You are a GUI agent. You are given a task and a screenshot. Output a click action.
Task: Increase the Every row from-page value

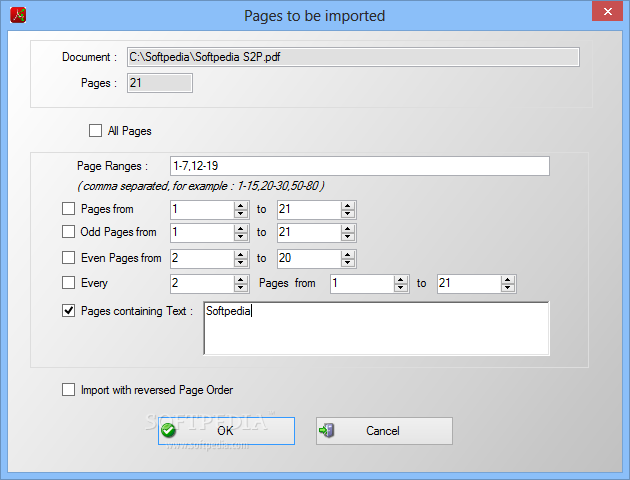(x=401, y=280)
